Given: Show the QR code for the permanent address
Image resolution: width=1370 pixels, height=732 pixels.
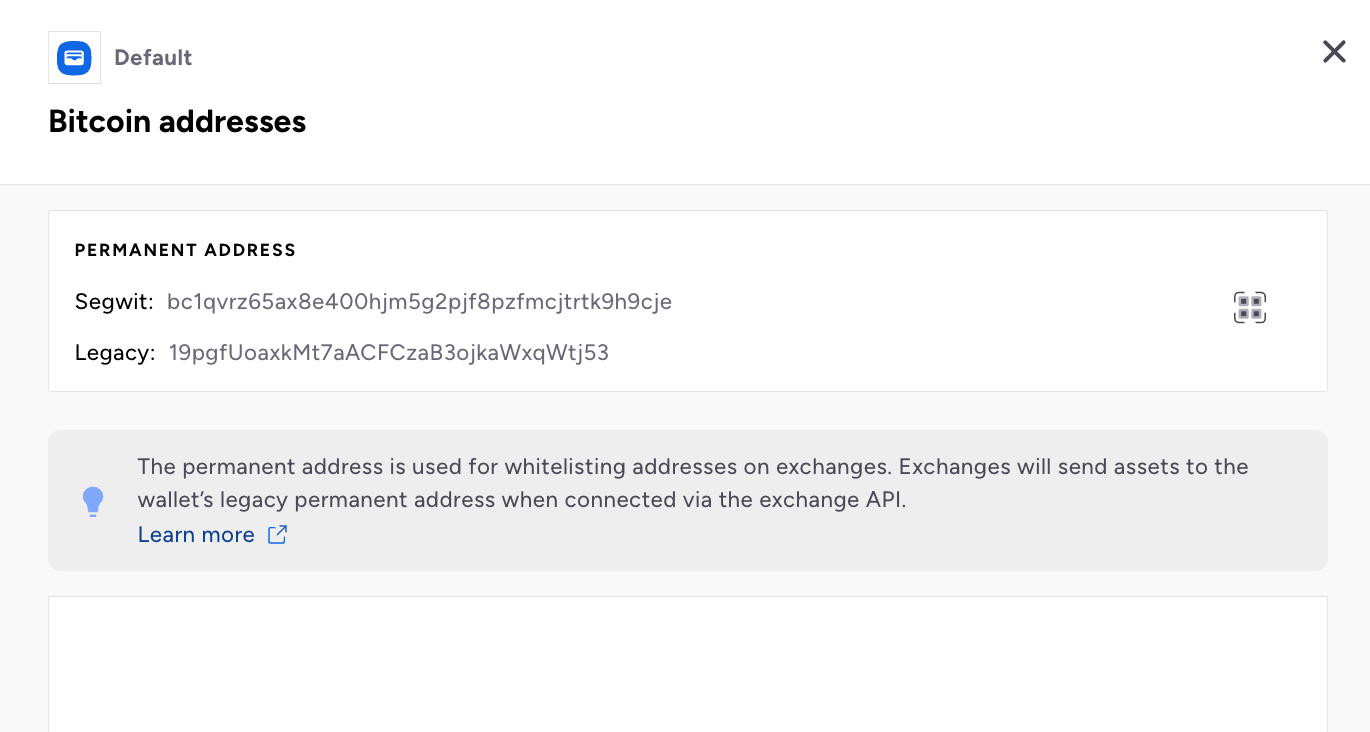Looking at the screenshot, I should pos(1249,308).
